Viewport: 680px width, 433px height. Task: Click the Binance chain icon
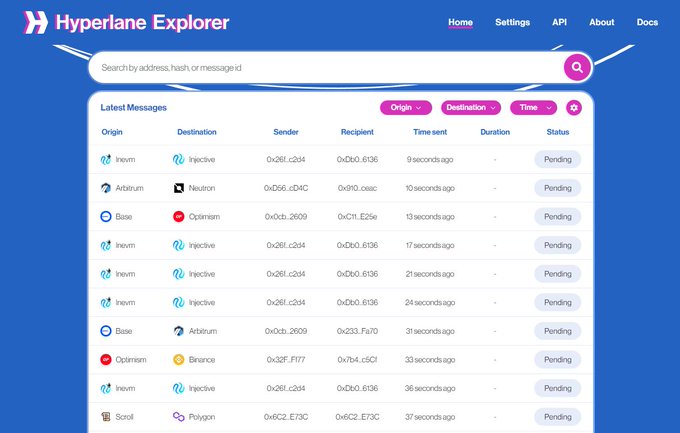[179, 360]
